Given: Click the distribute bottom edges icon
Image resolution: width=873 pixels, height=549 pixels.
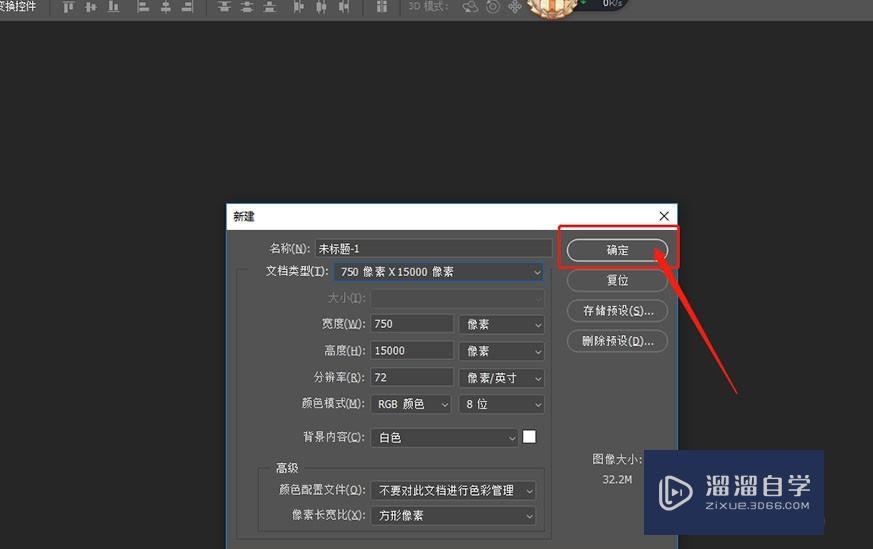Looking at the screenshot, I should coord(270,7).
